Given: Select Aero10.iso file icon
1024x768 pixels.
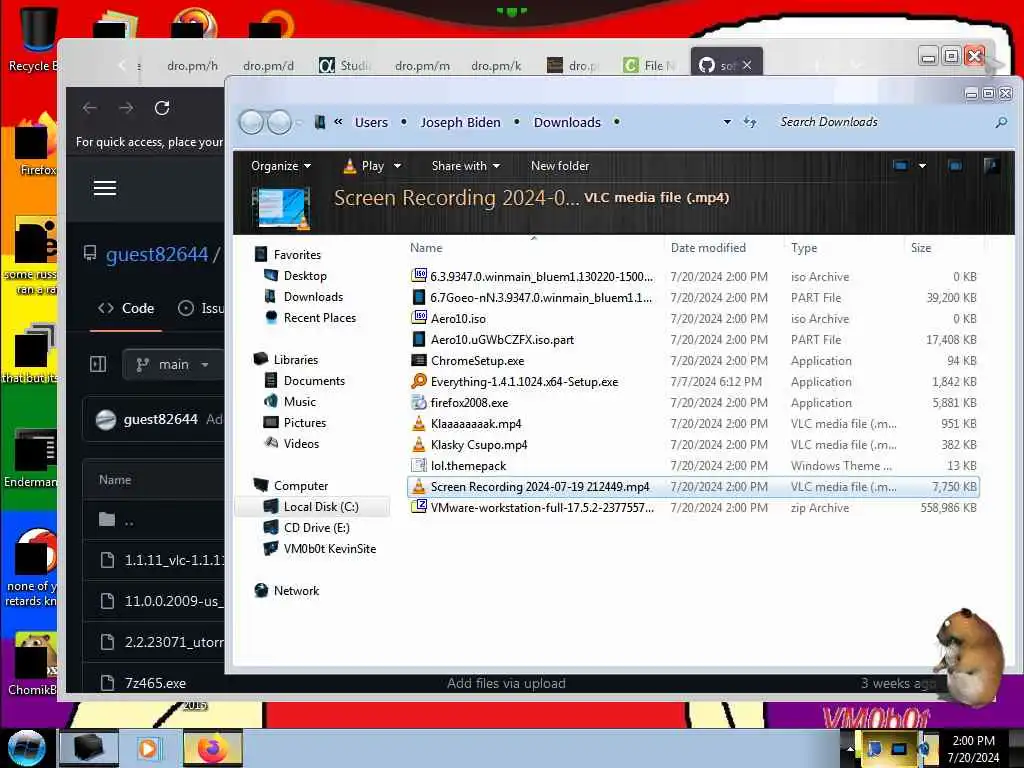Looking at the screenshot, I should click(x=419, y=318).
